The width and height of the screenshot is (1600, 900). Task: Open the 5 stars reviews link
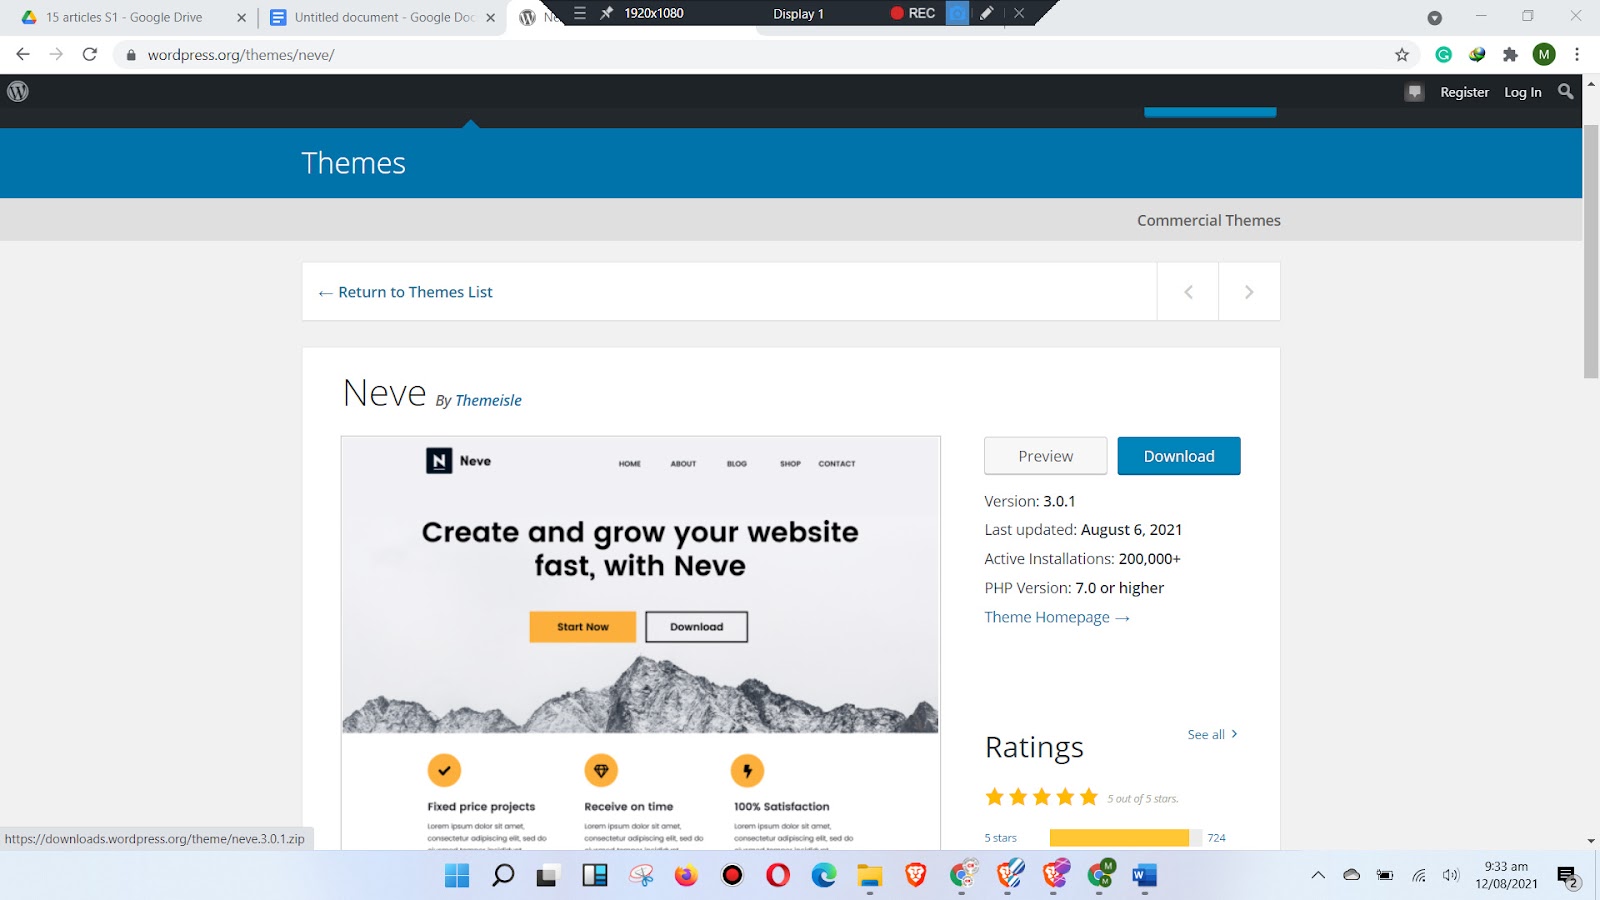pyautogui.click(x=1000, y=838)
